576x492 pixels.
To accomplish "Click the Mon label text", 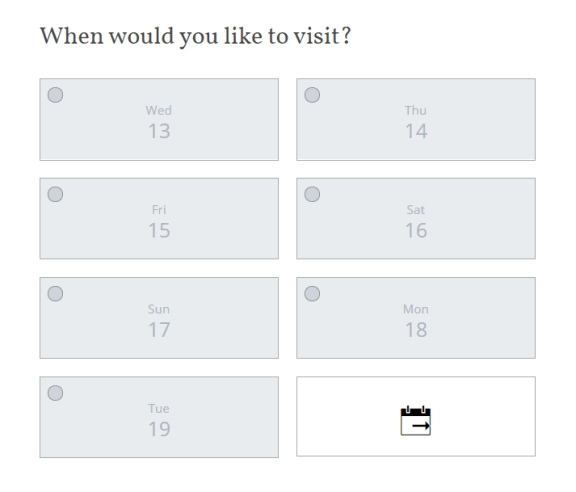I will click(x=416, y=309).
